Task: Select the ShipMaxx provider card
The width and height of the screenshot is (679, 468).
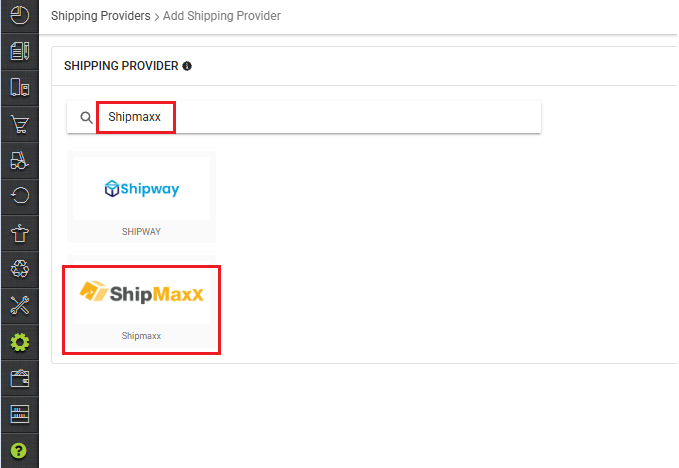Action: (141, 308)
